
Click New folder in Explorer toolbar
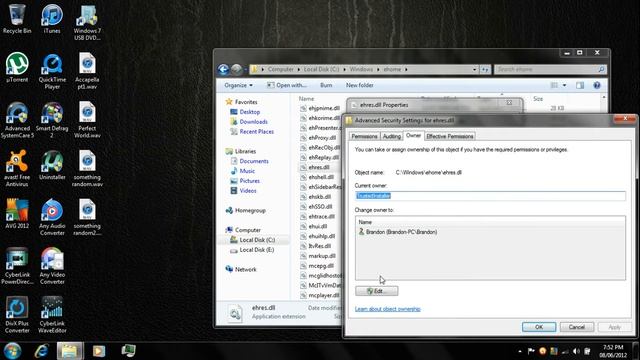pyautogui.click(x=360, y=85)
